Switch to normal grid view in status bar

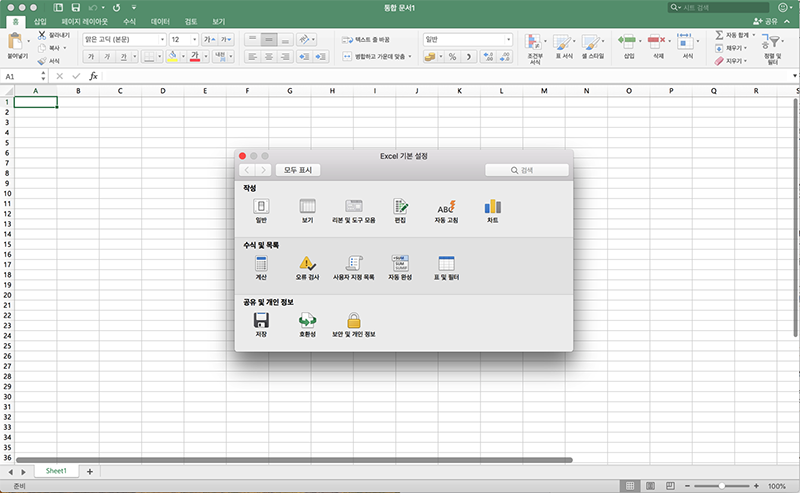pyautogui.click(x=630, y=486)
